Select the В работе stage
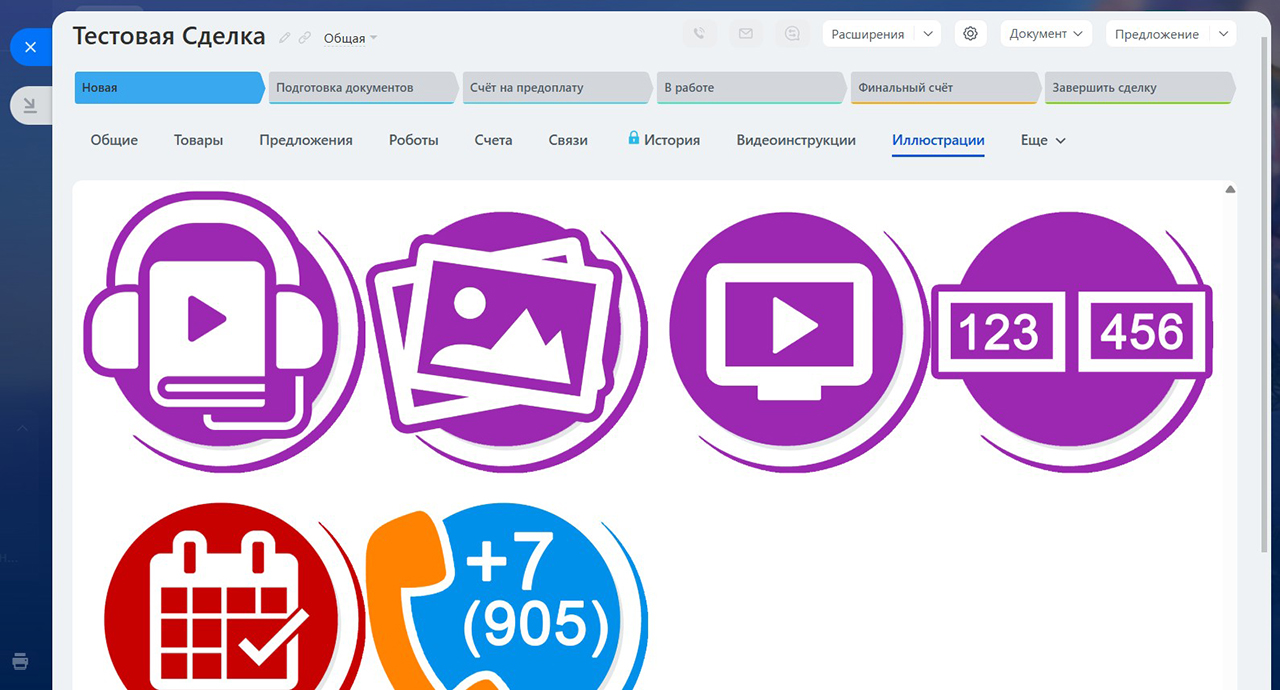The height and width of the screenshot is (690, 1280). (750, 88)
